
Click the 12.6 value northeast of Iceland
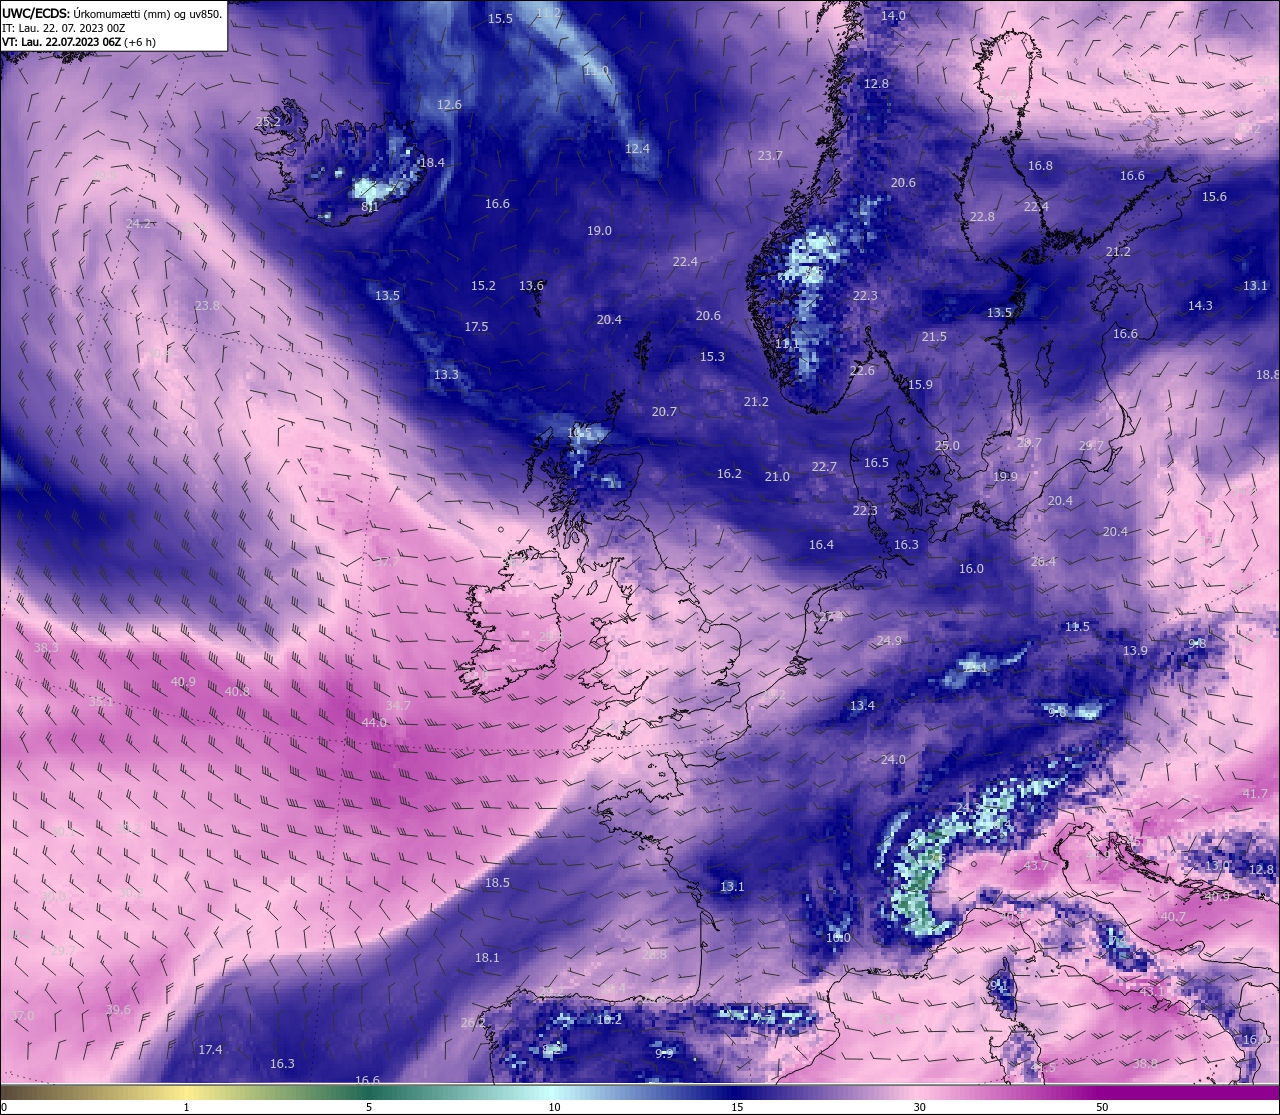click(449, 105)
